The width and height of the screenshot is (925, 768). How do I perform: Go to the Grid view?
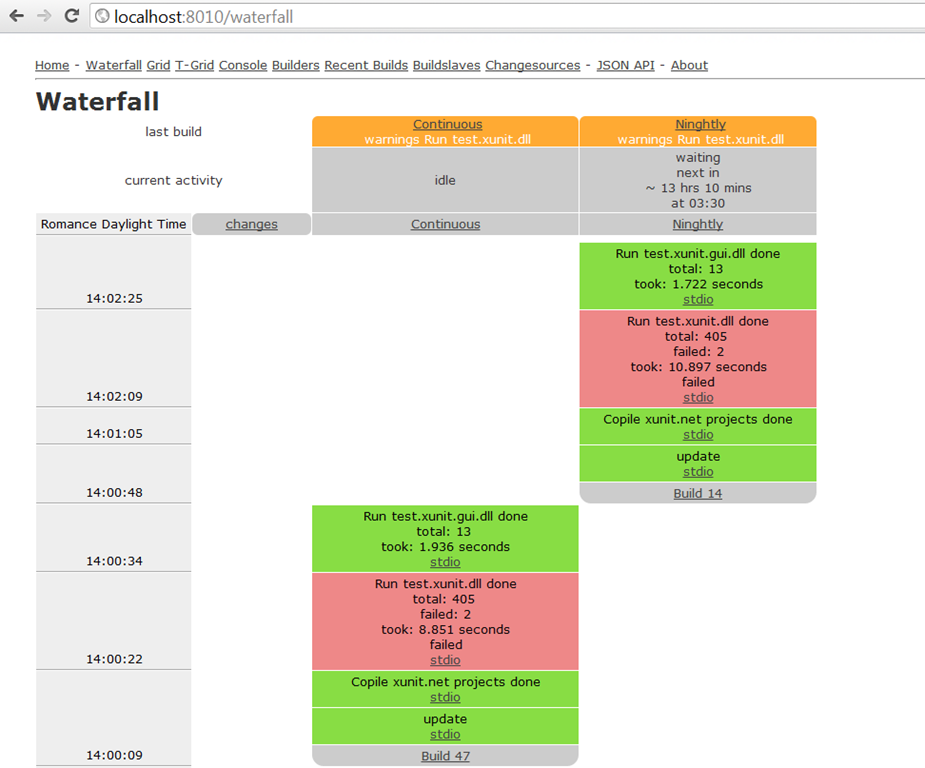(158, 65)
